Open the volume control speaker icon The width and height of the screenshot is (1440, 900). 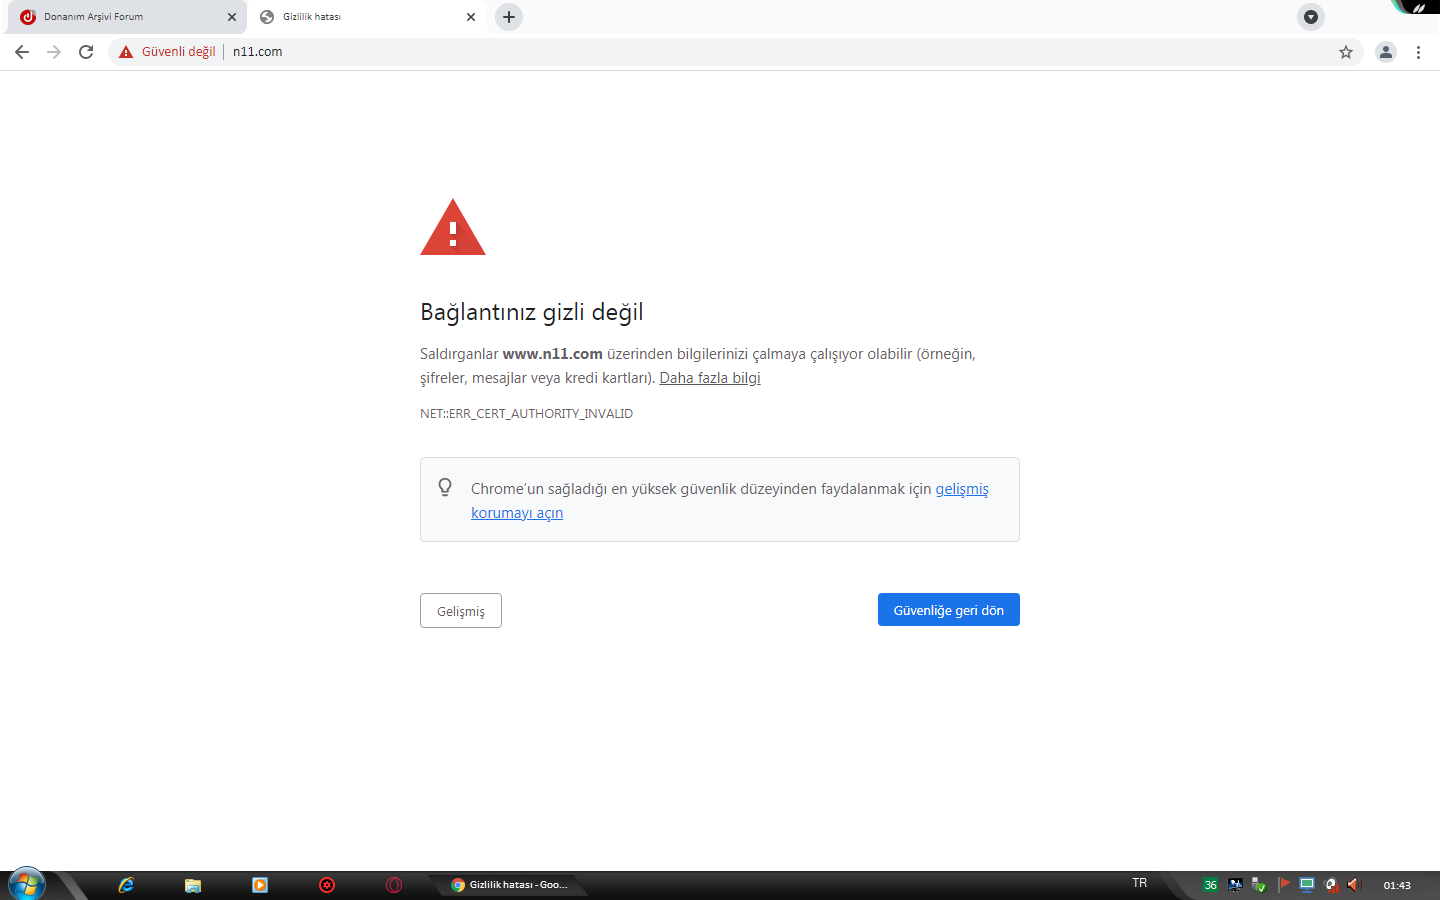[x=1354, y=885]
